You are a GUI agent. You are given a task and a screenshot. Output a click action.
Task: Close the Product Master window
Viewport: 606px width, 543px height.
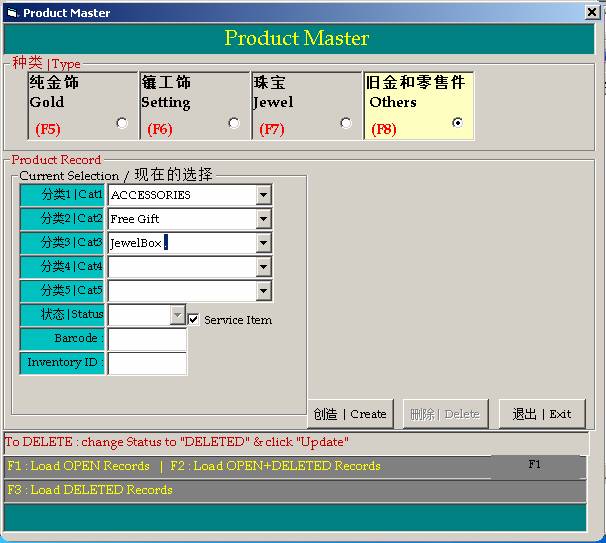pos(591,13)
